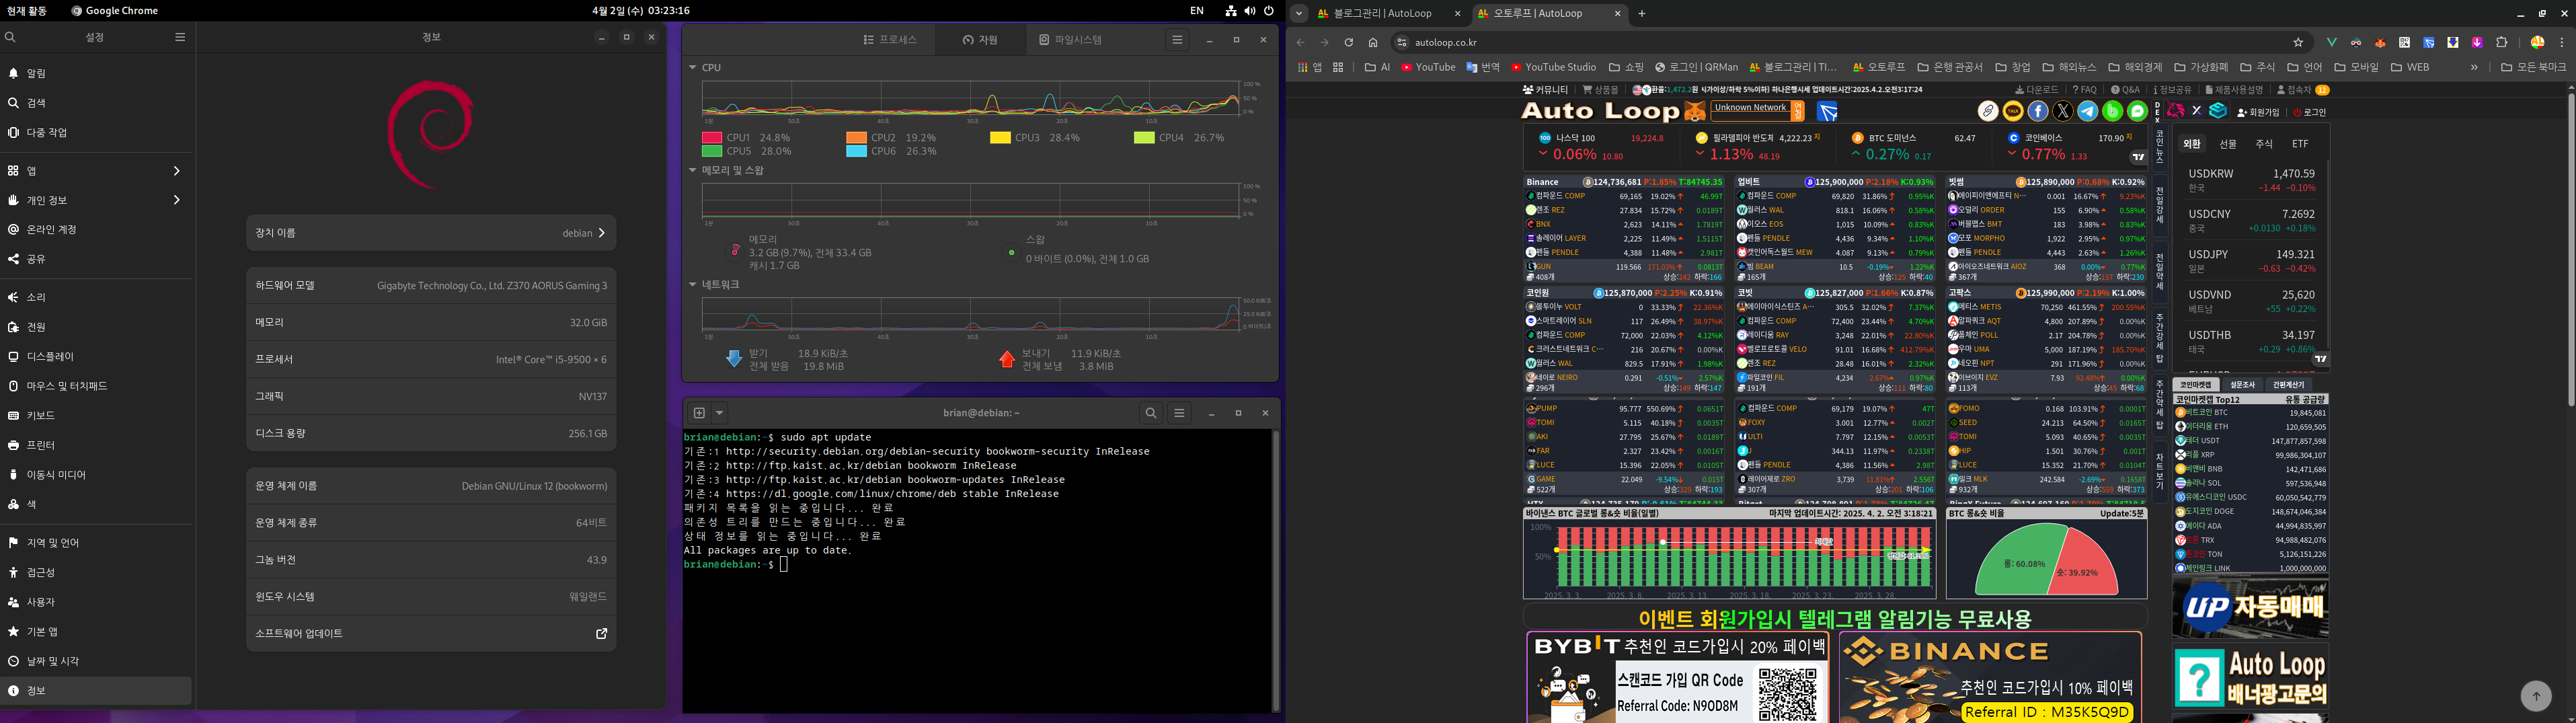Open terminal hamburger menu

pos(1179,413)
